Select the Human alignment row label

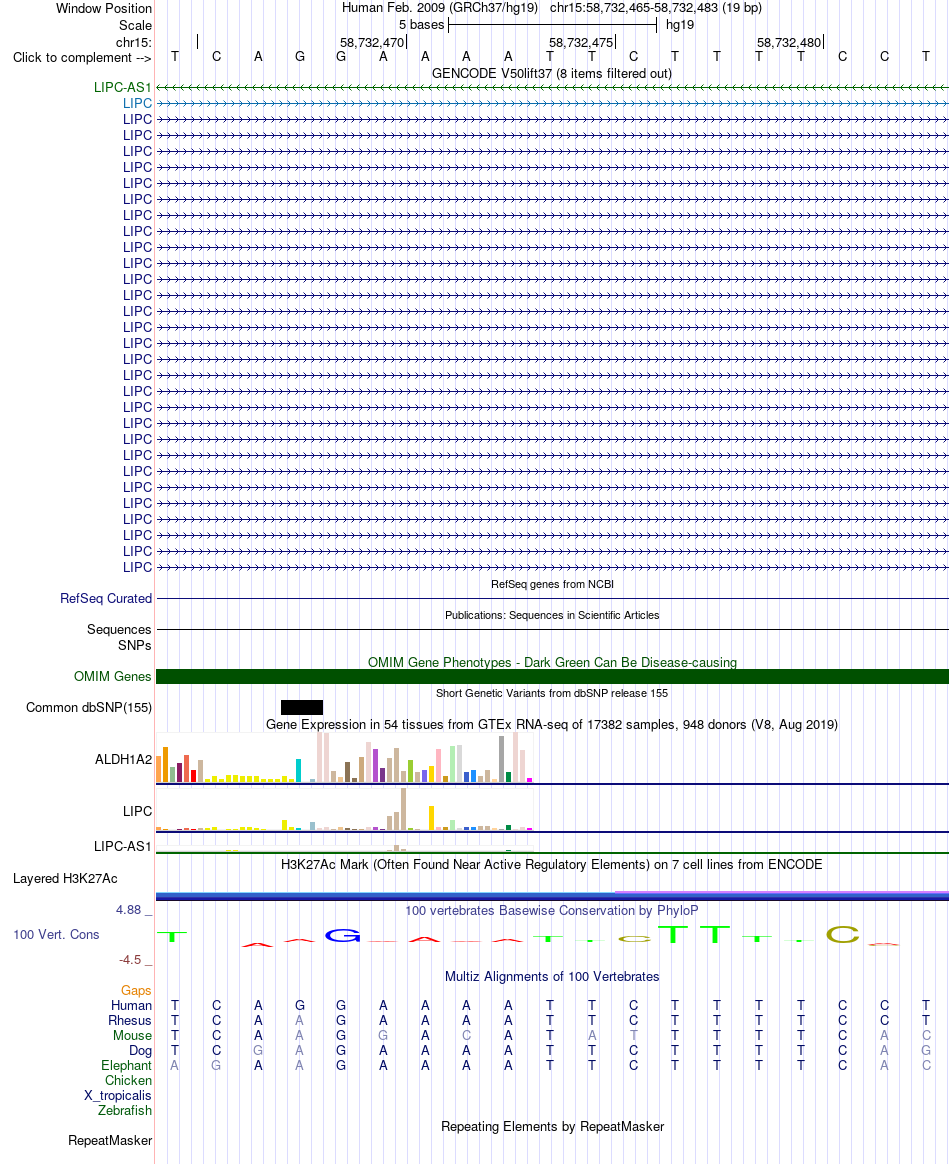click(131, 1006)
